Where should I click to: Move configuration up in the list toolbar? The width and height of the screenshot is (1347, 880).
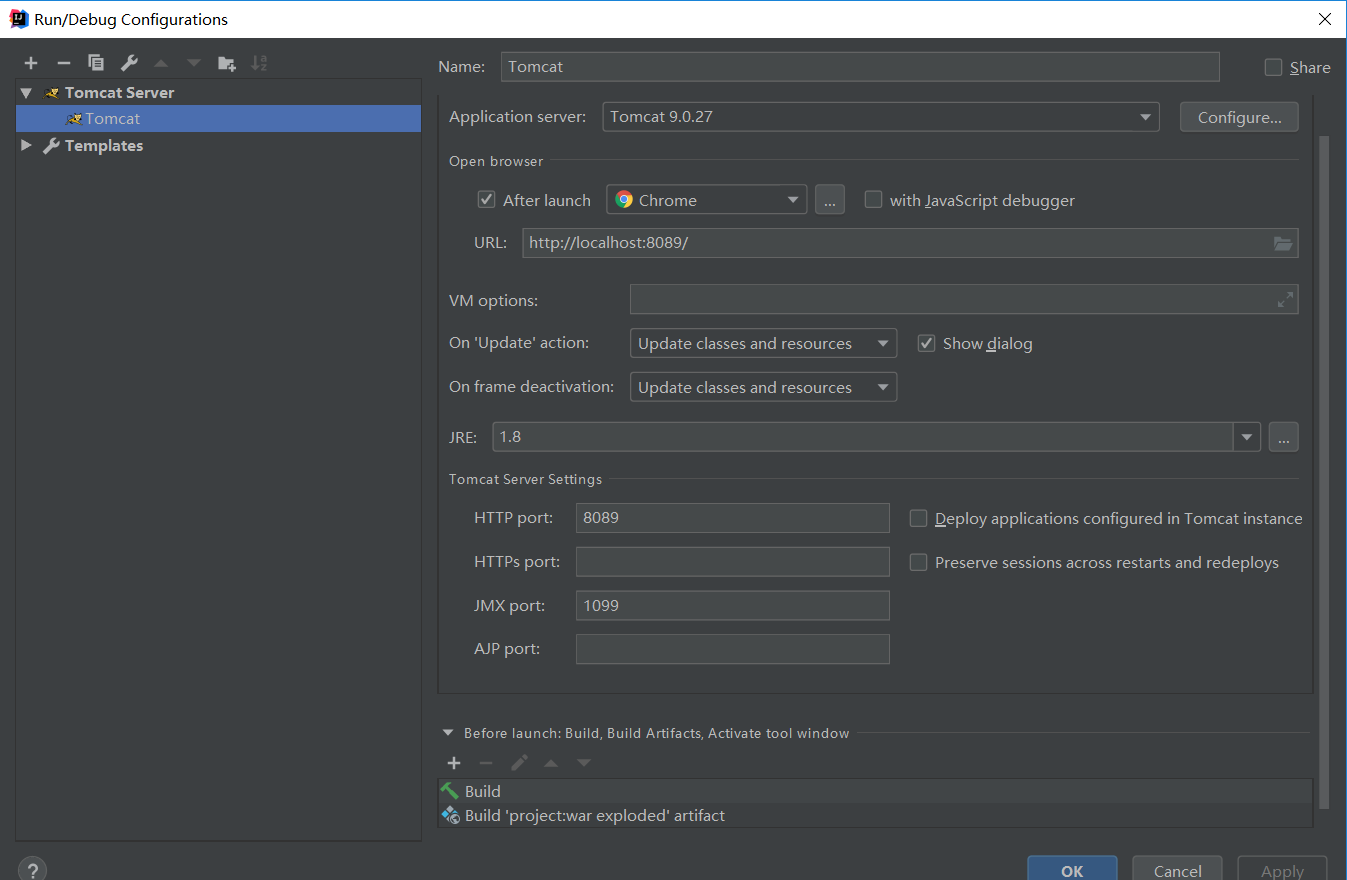tap(161, 63)
